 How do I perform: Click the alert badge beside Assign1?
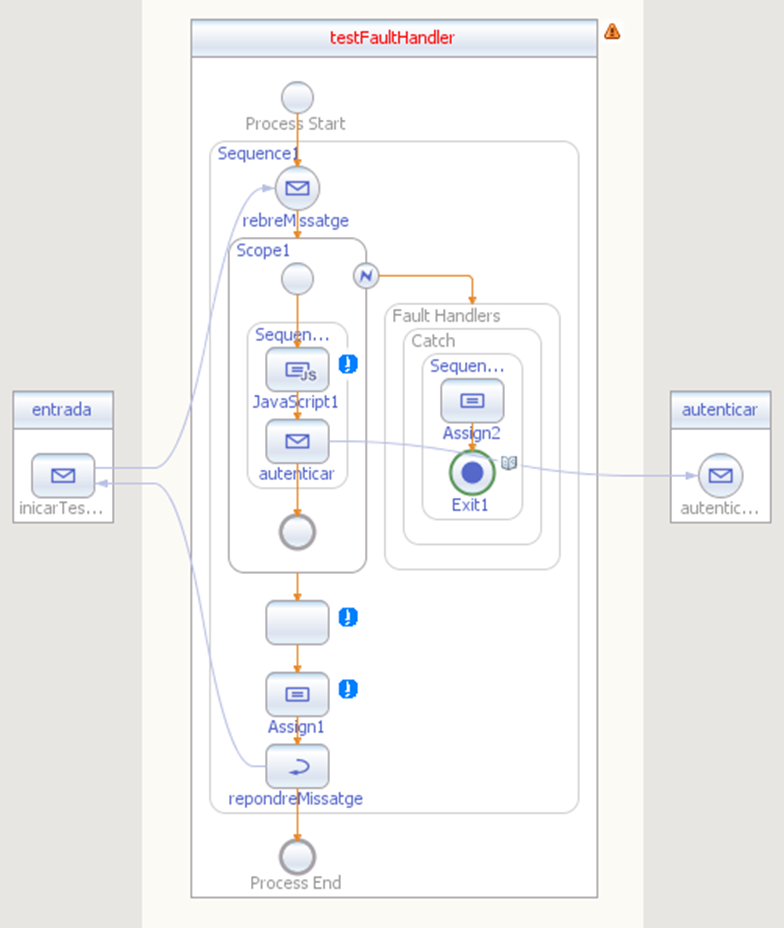tap(348, 689)
